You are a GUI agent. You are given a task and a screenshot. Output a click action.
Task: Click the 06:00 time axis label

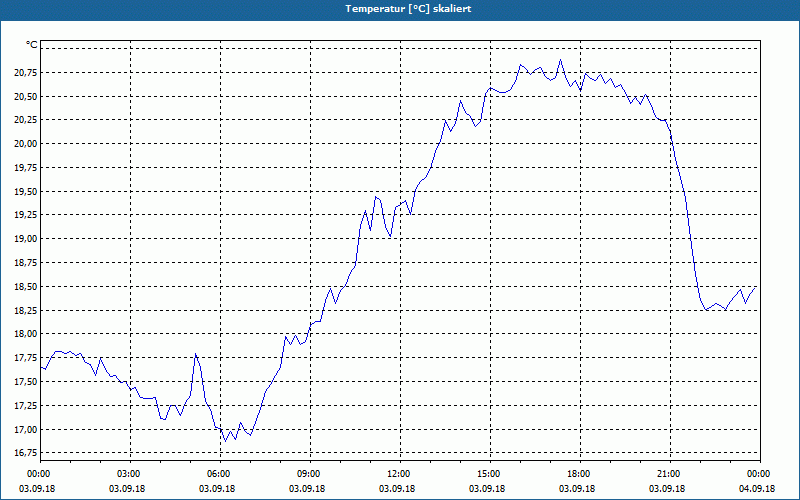click(220, 474)
